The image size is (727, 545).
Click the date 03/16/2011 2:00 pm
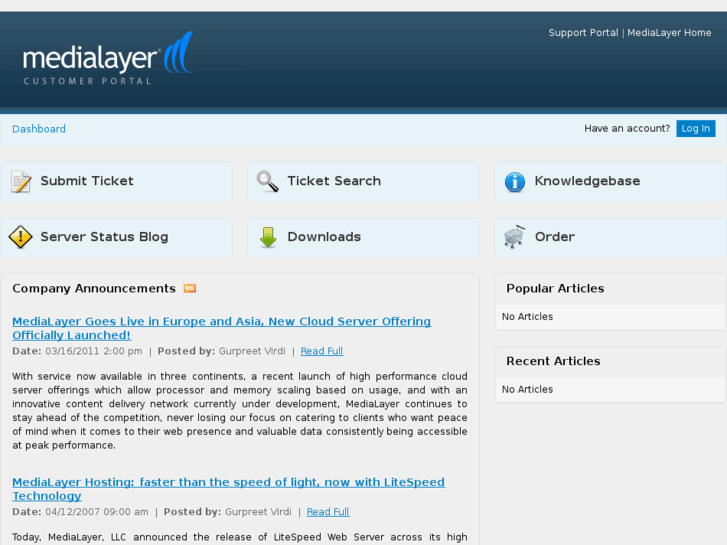[94, 351]
